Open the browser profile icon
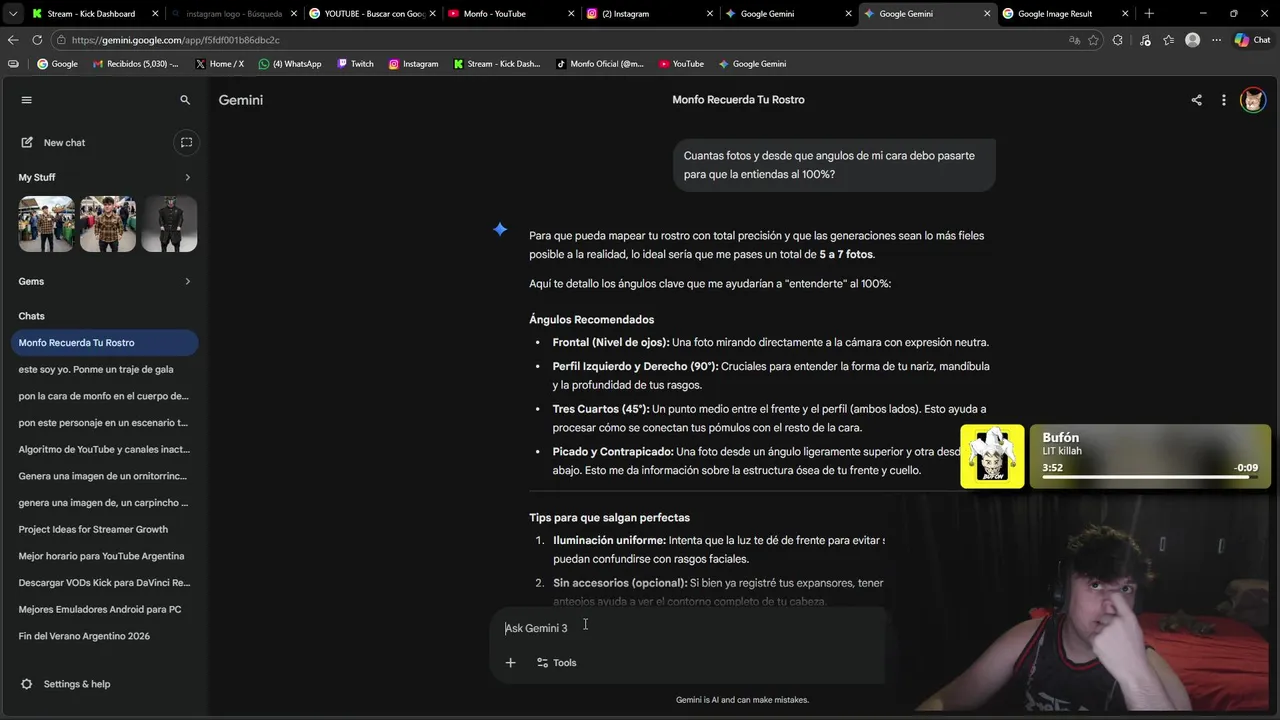The height and width of the screenshot is (720, 1280). point(1192,40)
